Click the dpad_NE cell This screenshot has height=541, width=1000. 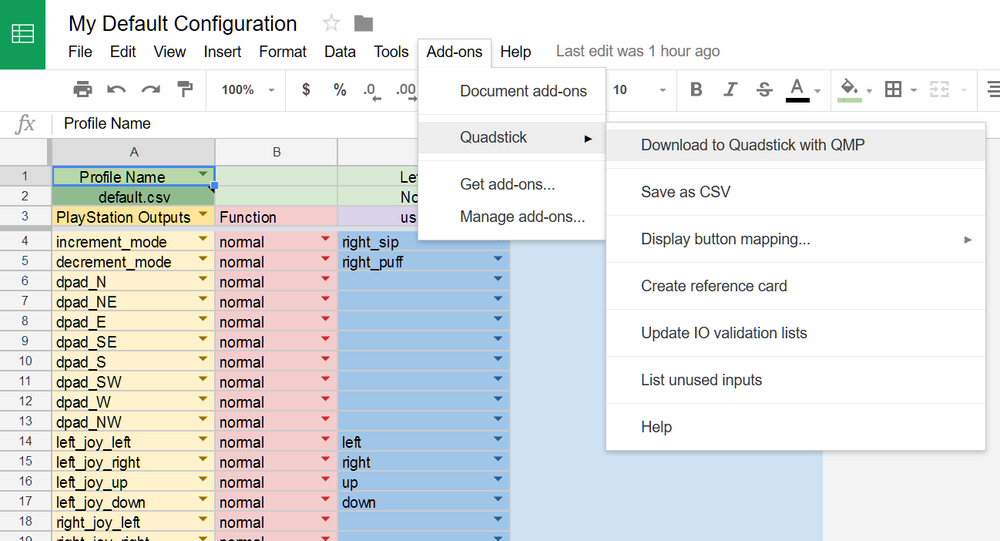[x=133, y=302]
